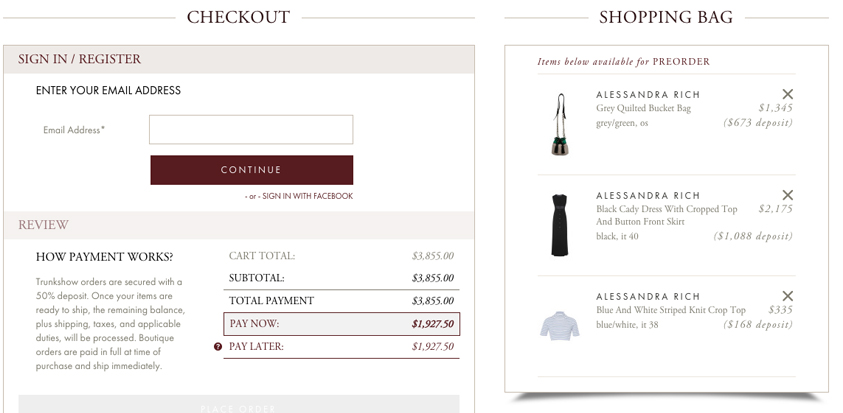Open the striped knit crop top thumbnail
This screenshot has width=843, height=413.
[x=560, y=325]
